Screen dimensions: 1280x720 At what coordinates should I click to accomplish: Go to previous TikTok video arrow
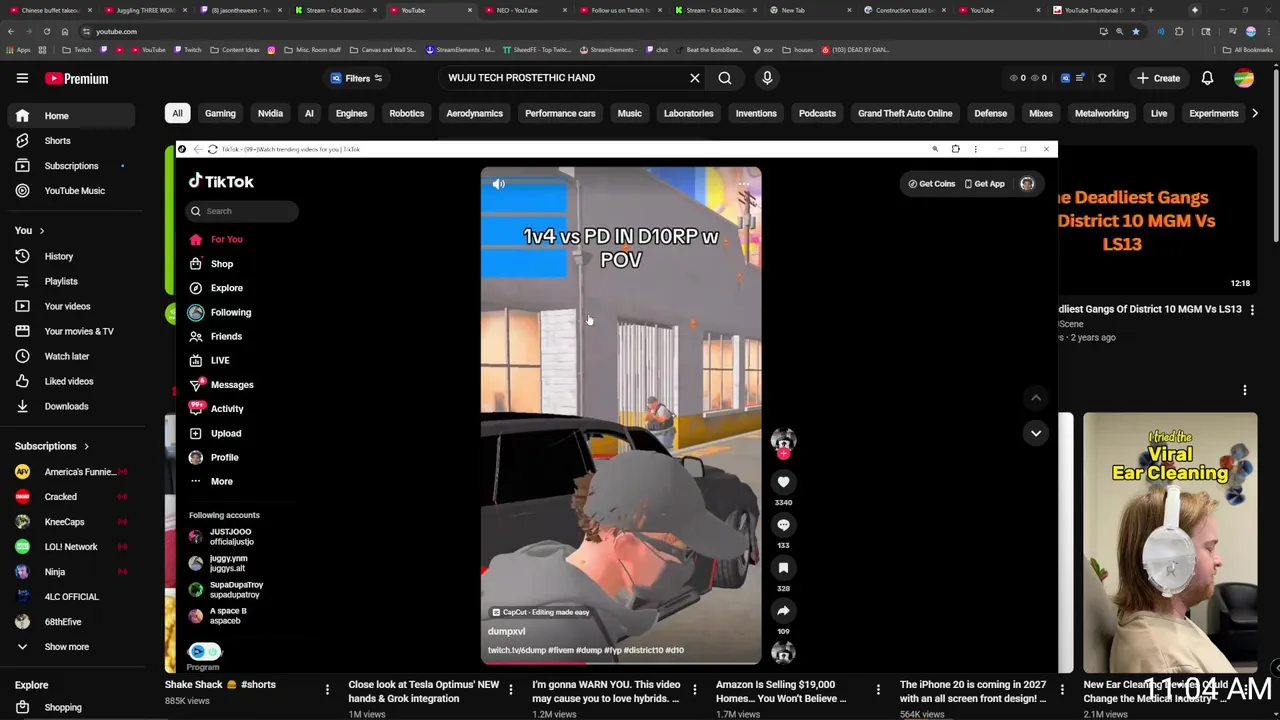pos(1036,398)
